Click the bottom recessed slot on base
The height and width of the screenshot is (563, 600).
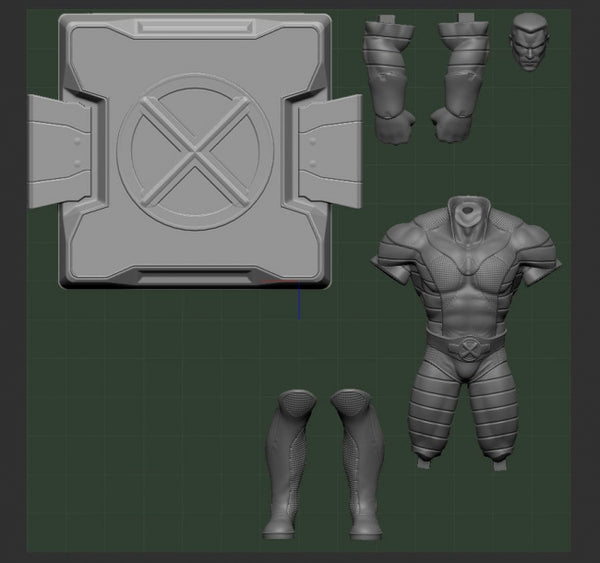tap(195, 272)
